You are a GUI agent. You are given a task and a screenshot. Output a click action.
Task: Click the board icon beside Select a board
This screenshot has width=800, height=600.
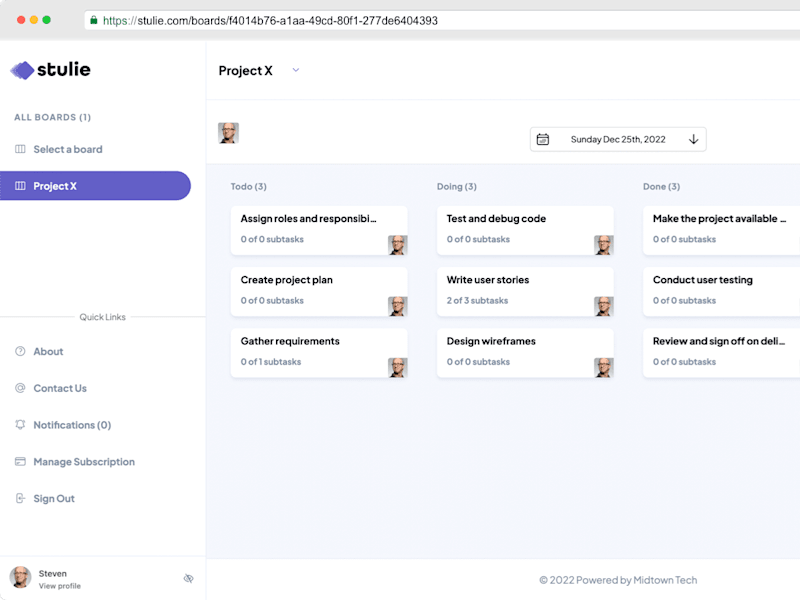tap(20, 149)
